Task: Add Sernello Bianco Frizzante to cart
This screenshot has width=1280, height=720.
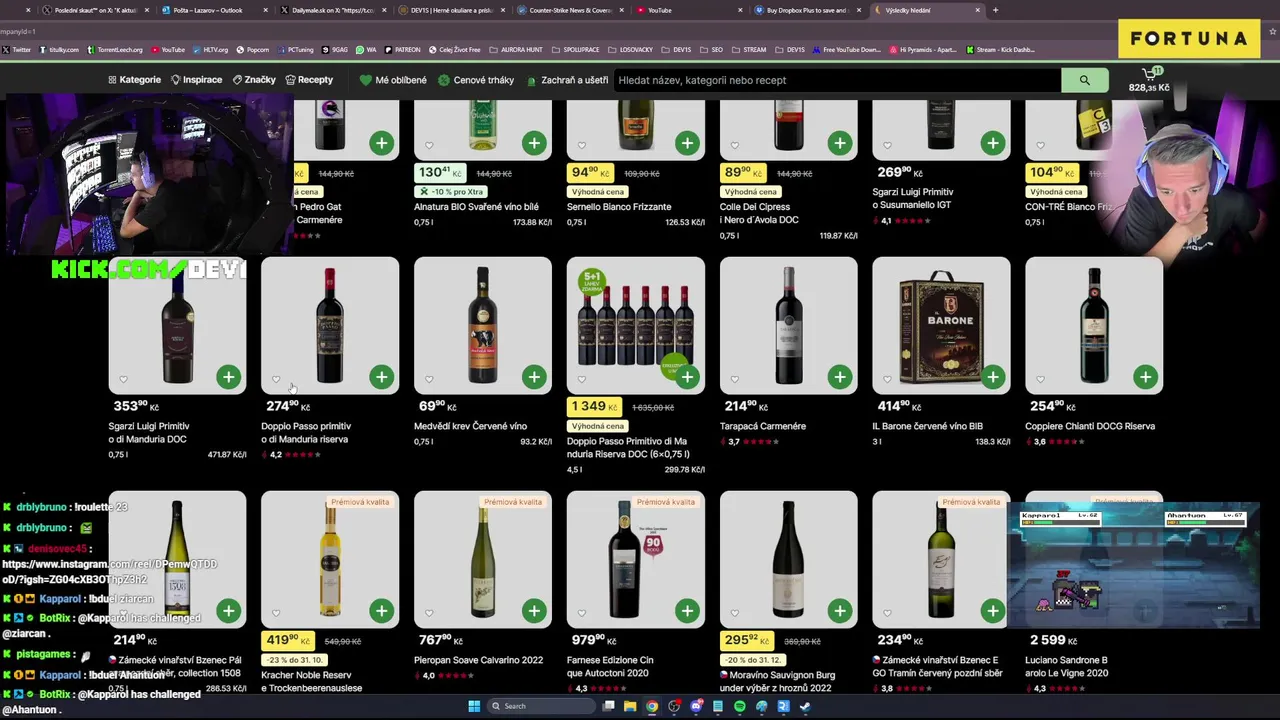Action: [x=687, y=143]
